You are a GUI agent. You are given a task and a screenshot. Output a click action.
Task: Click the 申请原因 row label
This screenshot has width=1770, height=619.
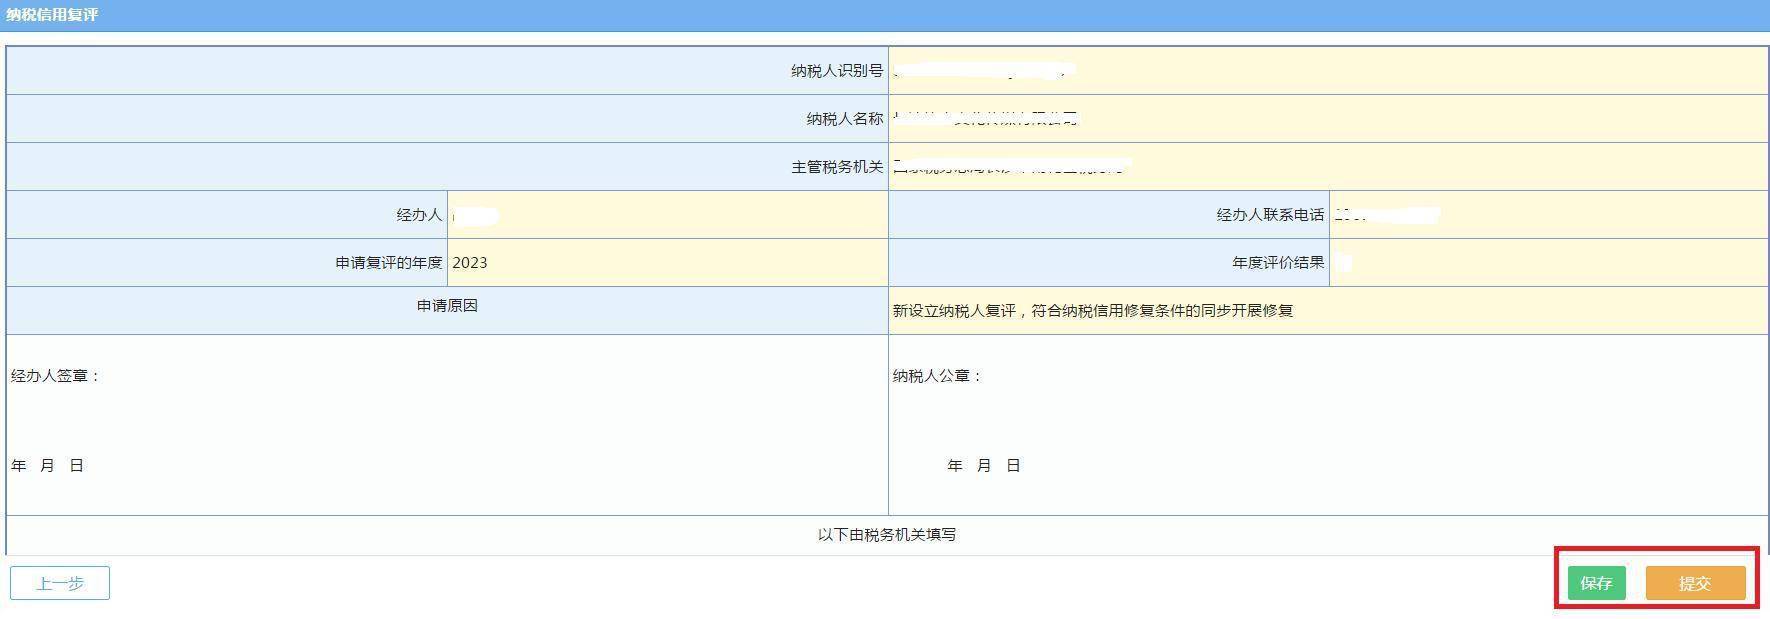click(447, 306)
